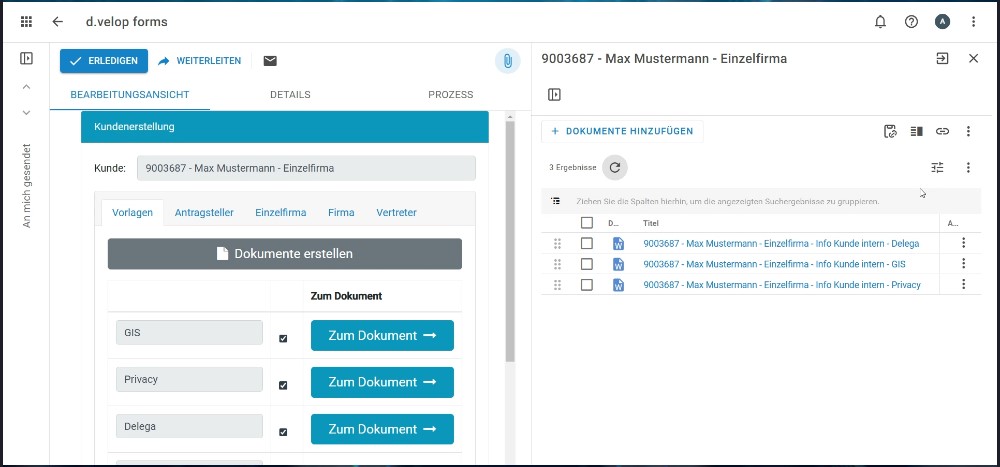Click the form's vertical scrollbar

(510, 242)
